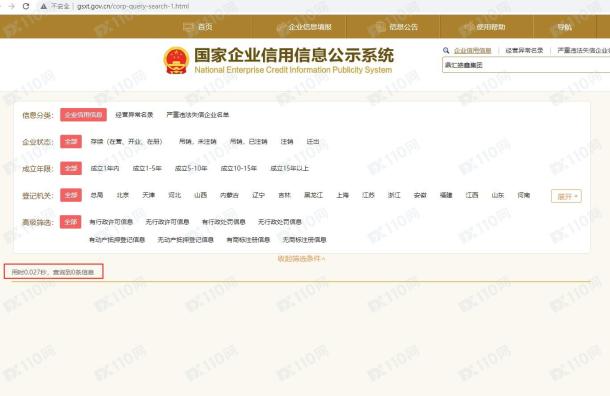Choose 江西 as the registration authority
Viewport: 610px width, 396px height.
472,195
